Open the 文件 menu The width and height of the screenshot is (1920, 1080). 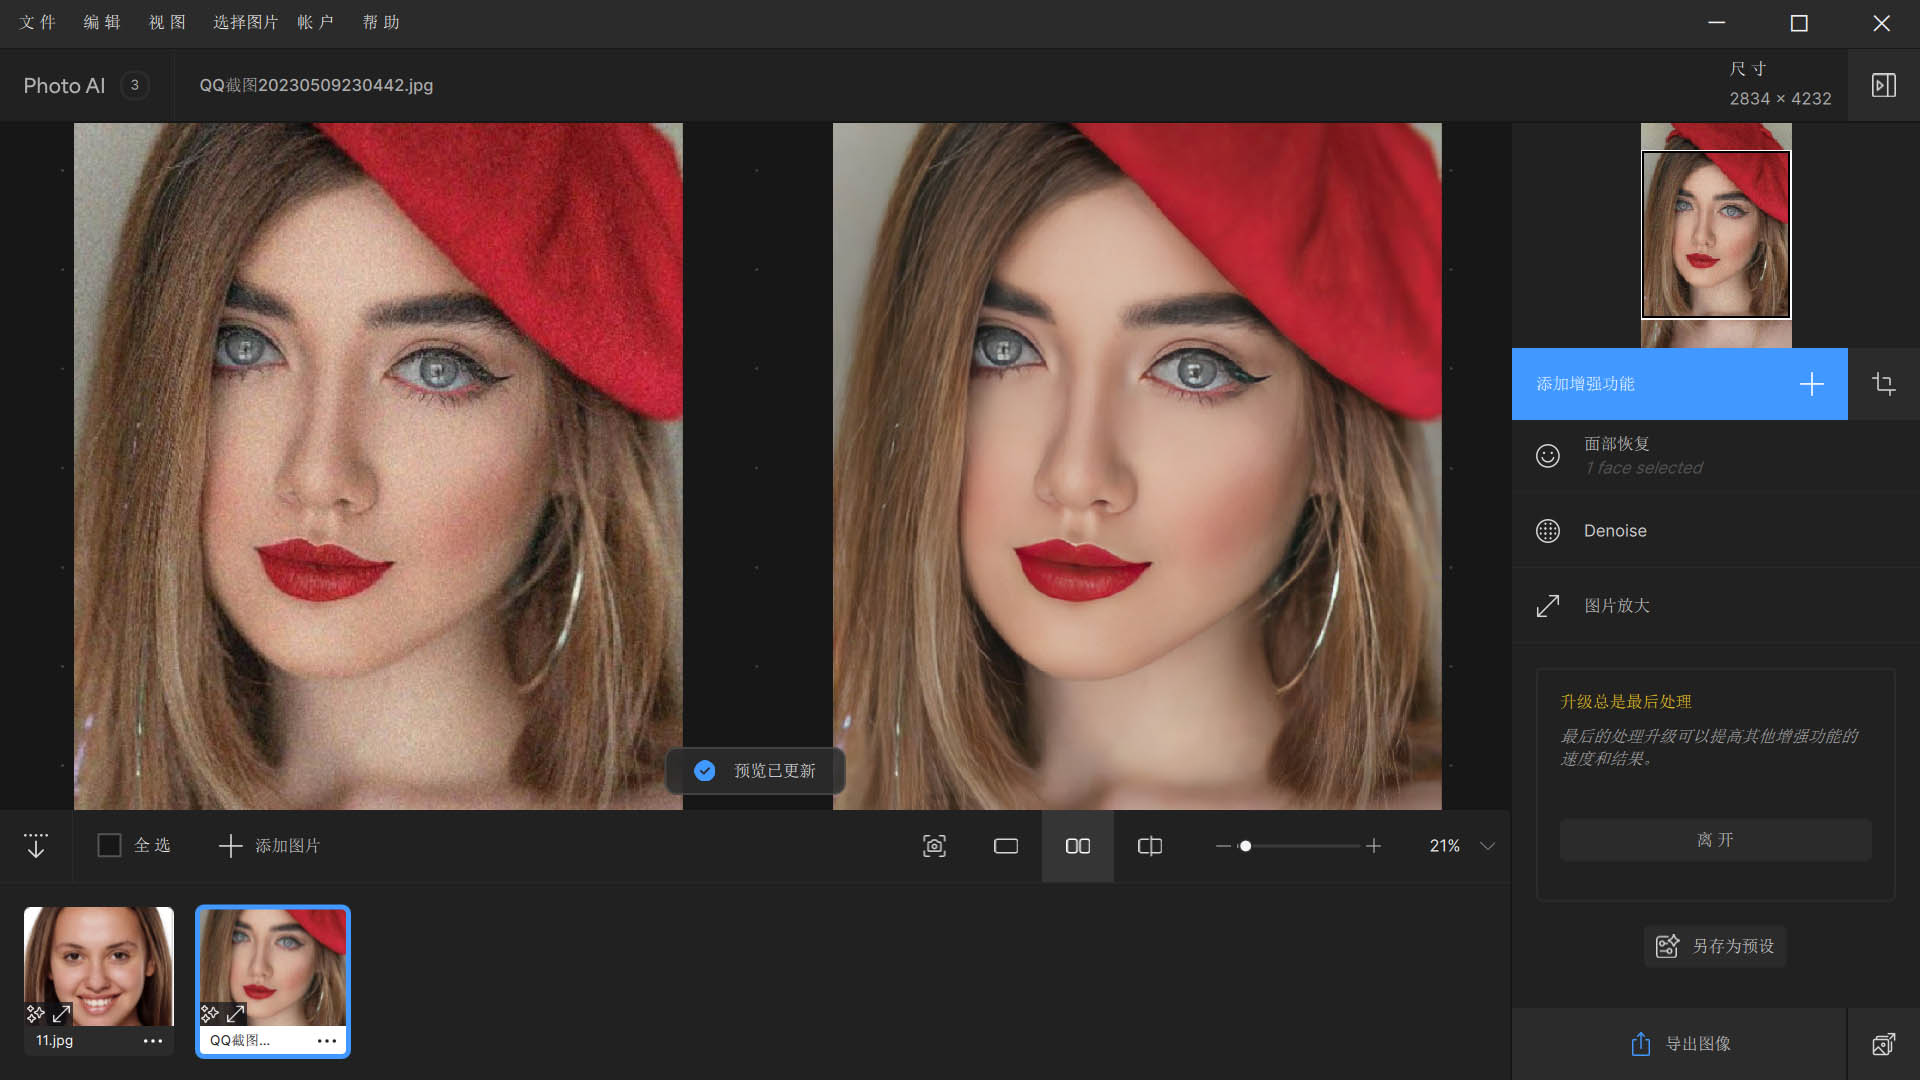pyautogui.click(x=37, y=22)
